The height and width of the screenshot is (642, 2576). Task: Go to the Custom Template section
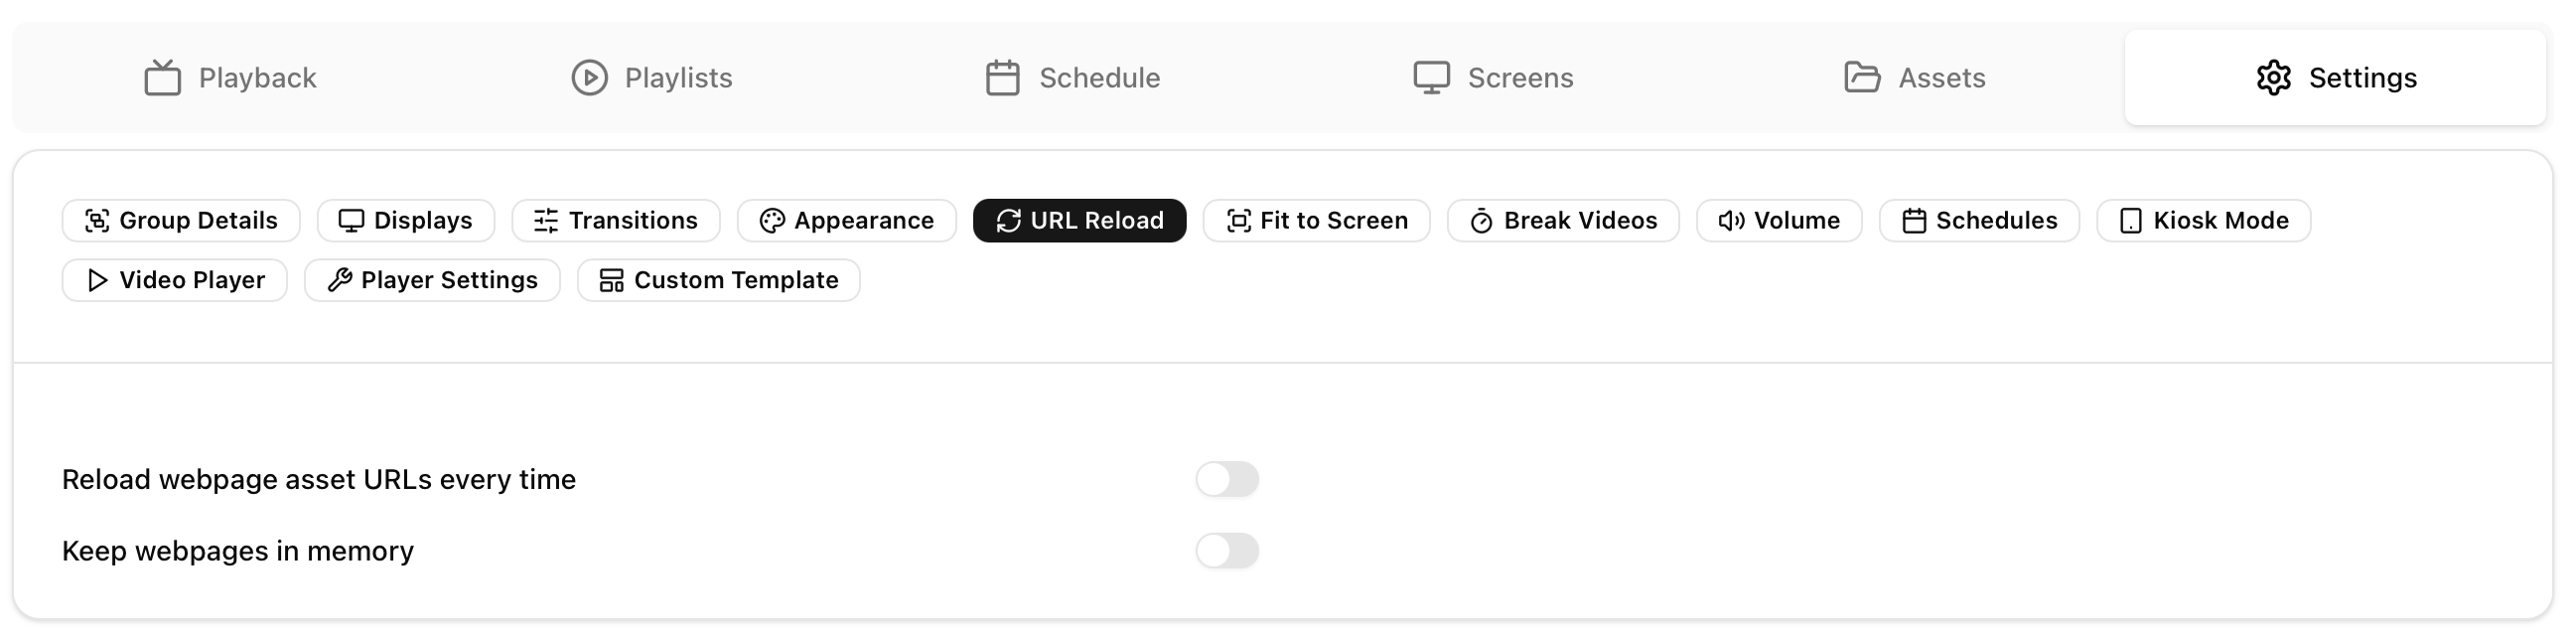click(718, 281)
